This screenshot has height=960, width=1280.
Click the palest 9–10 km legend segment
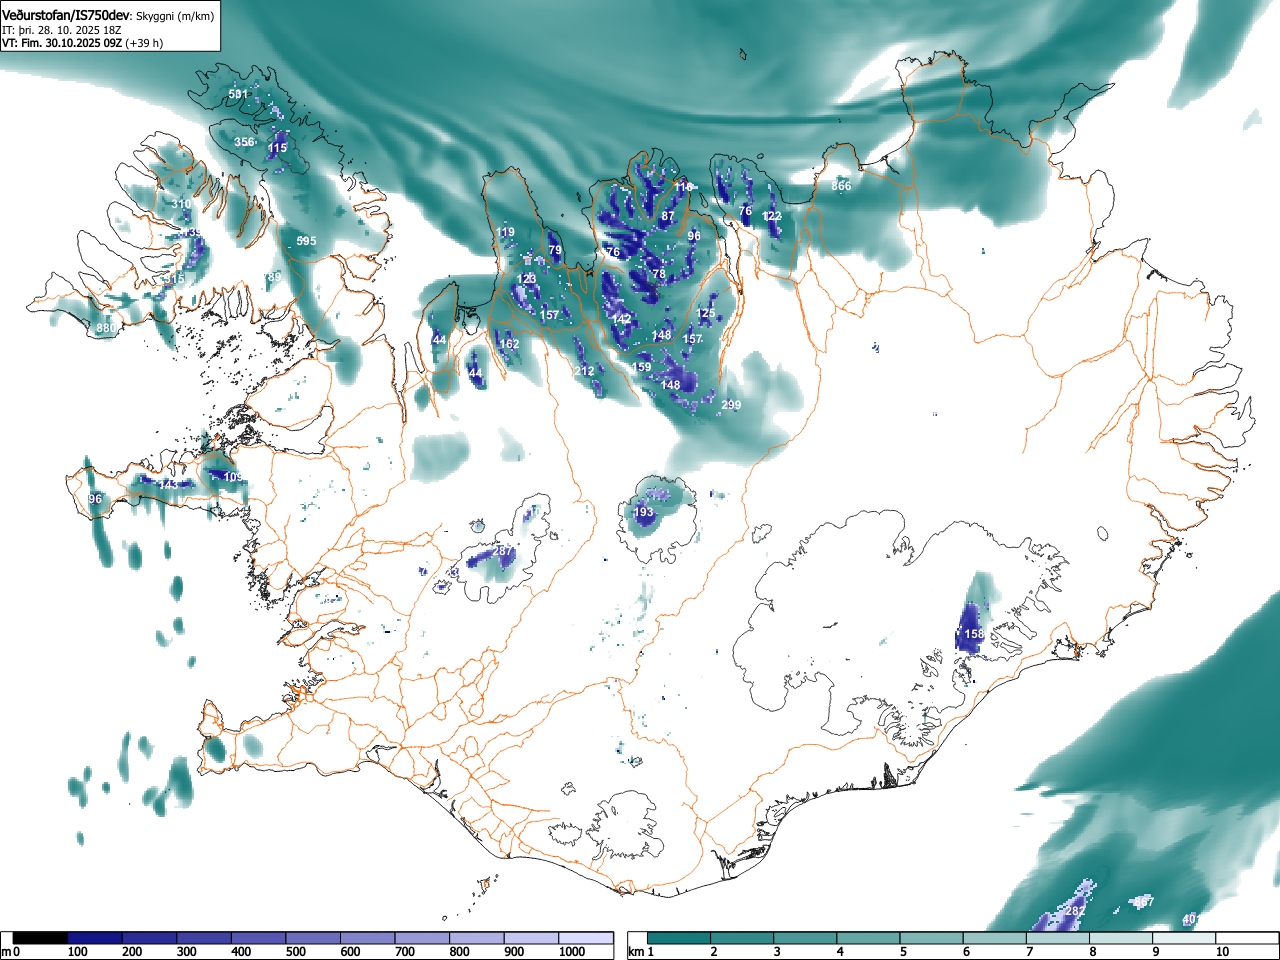[x=1186, y=938]
